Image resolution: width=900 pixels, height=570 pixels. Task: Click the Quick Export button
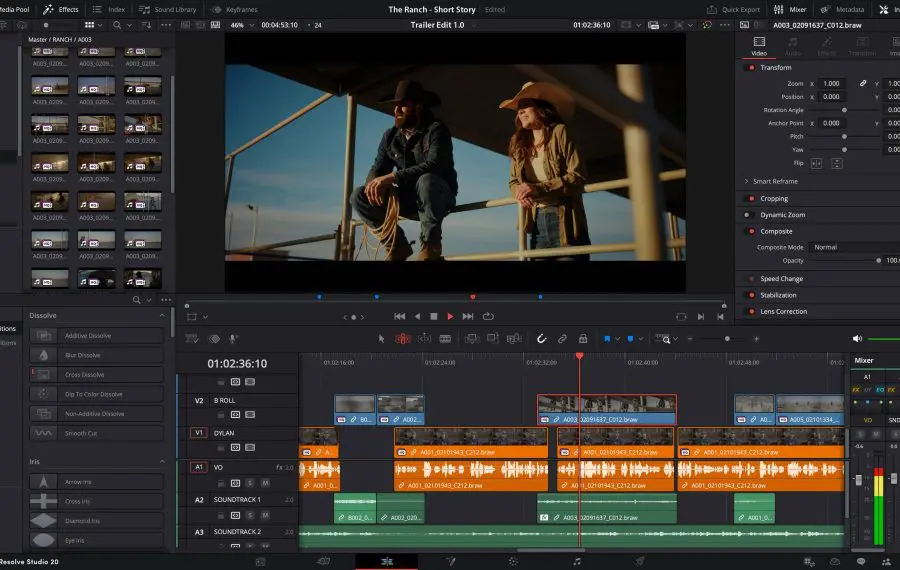[733, 9]
